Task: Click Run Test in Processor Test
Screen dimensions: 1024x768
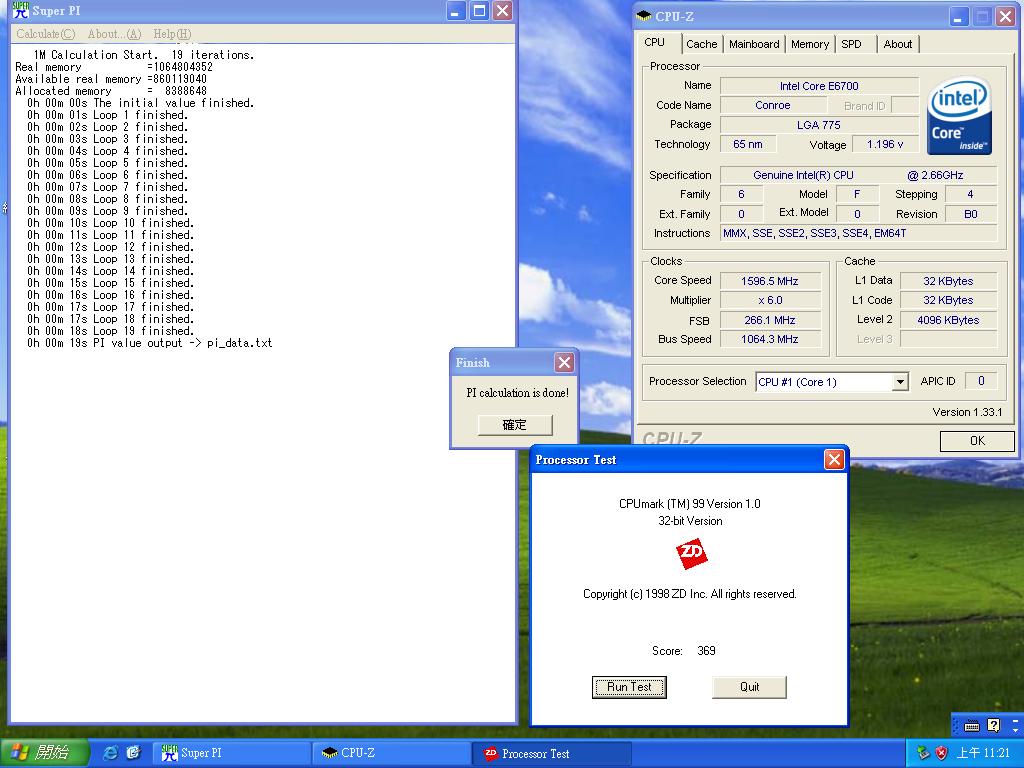Action: [629, 687]
